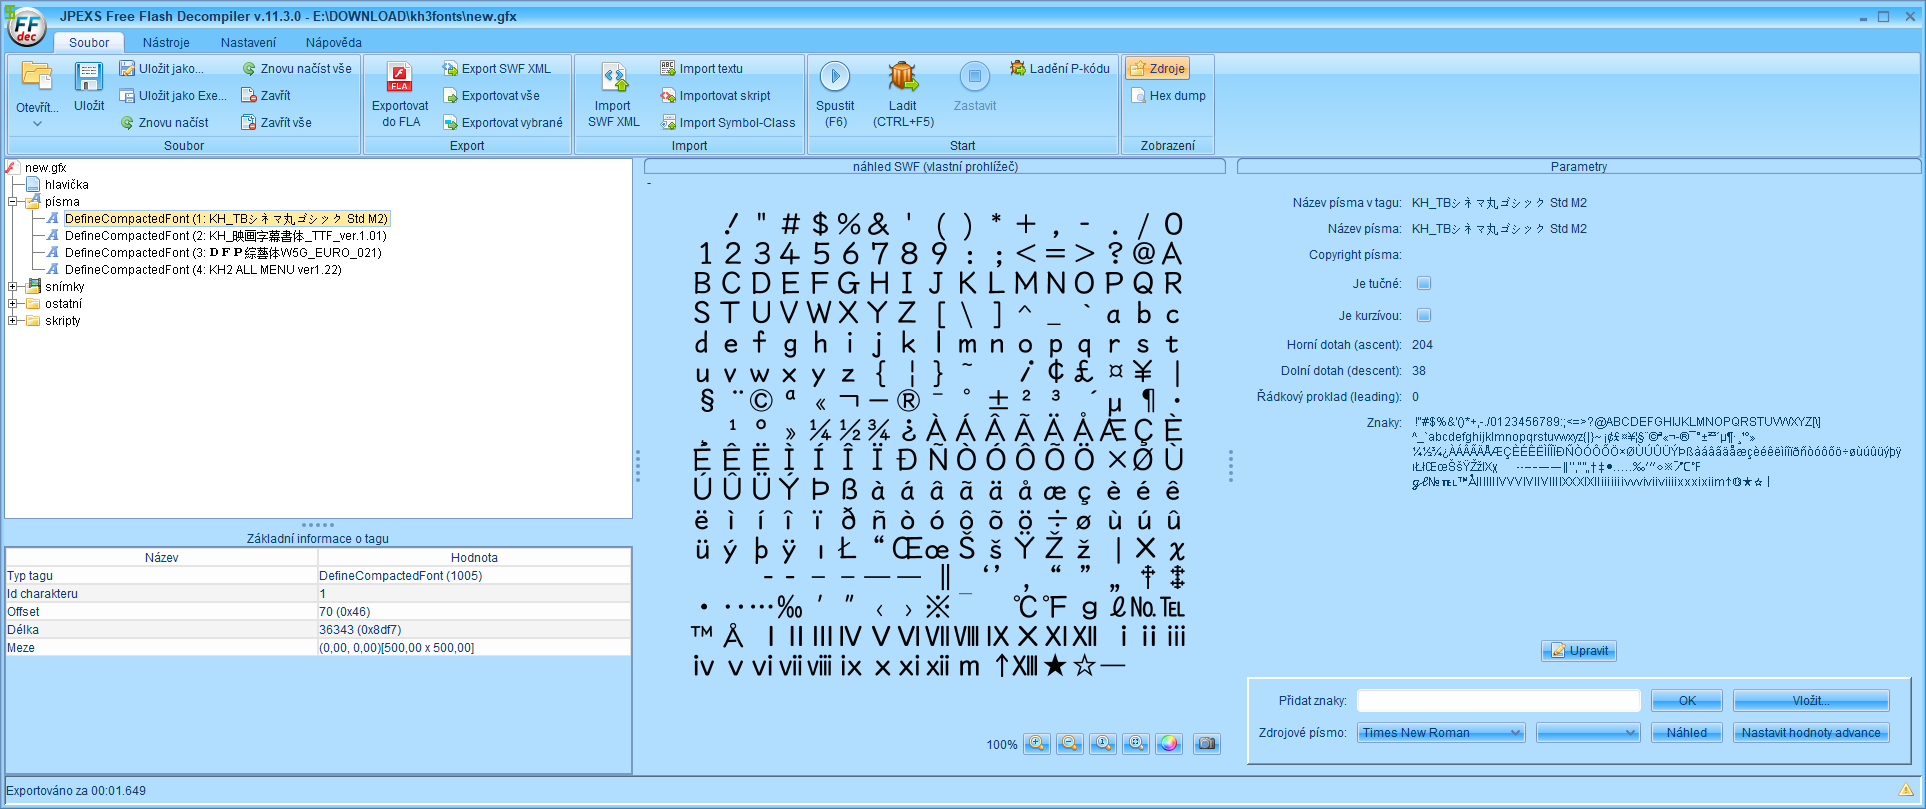Click zoom fit magnifier icon
This screenshot has height=809, width=1926.
click(1136, 744)
